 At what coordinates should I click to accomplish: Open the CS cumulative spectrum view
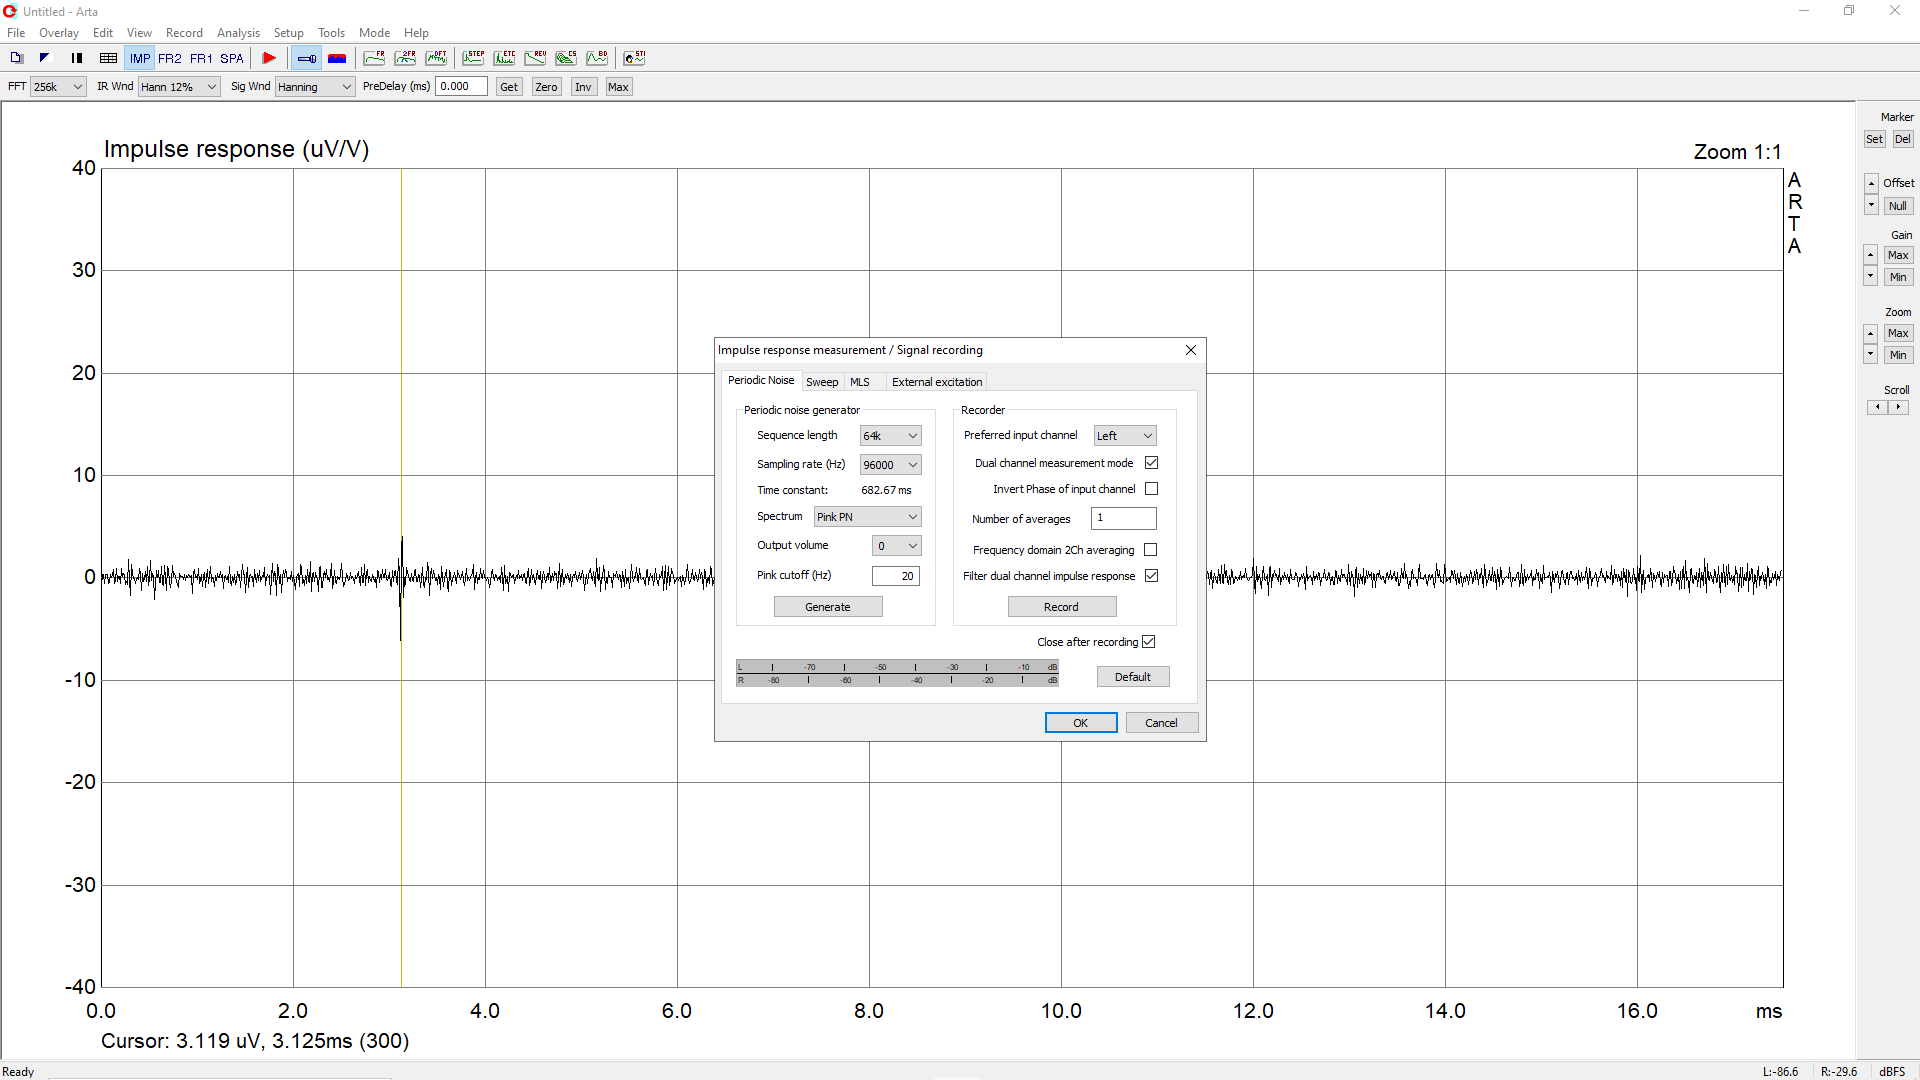[x=566, y=58]
